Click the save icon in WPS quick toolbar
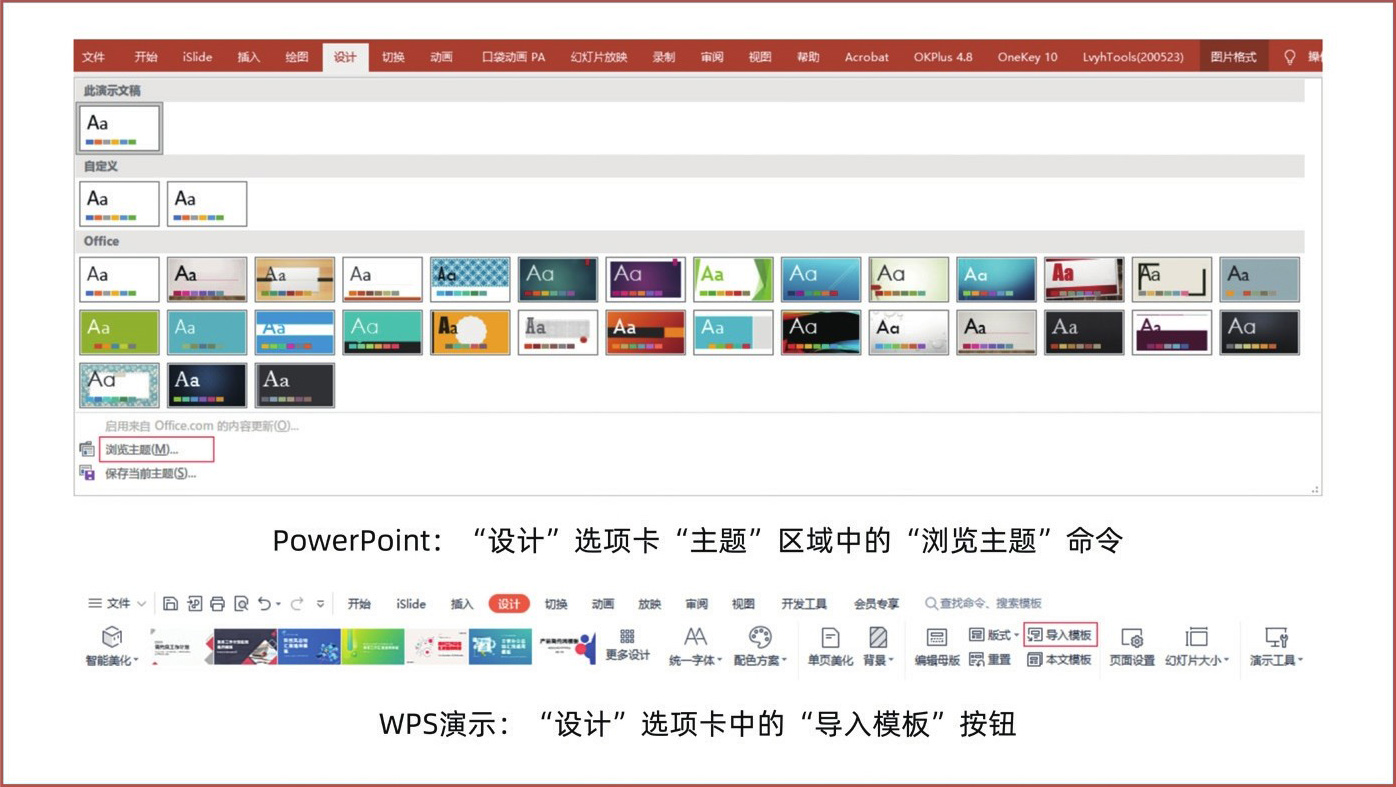The height and width of the screenshot is (787, 1396). point(170,603)
